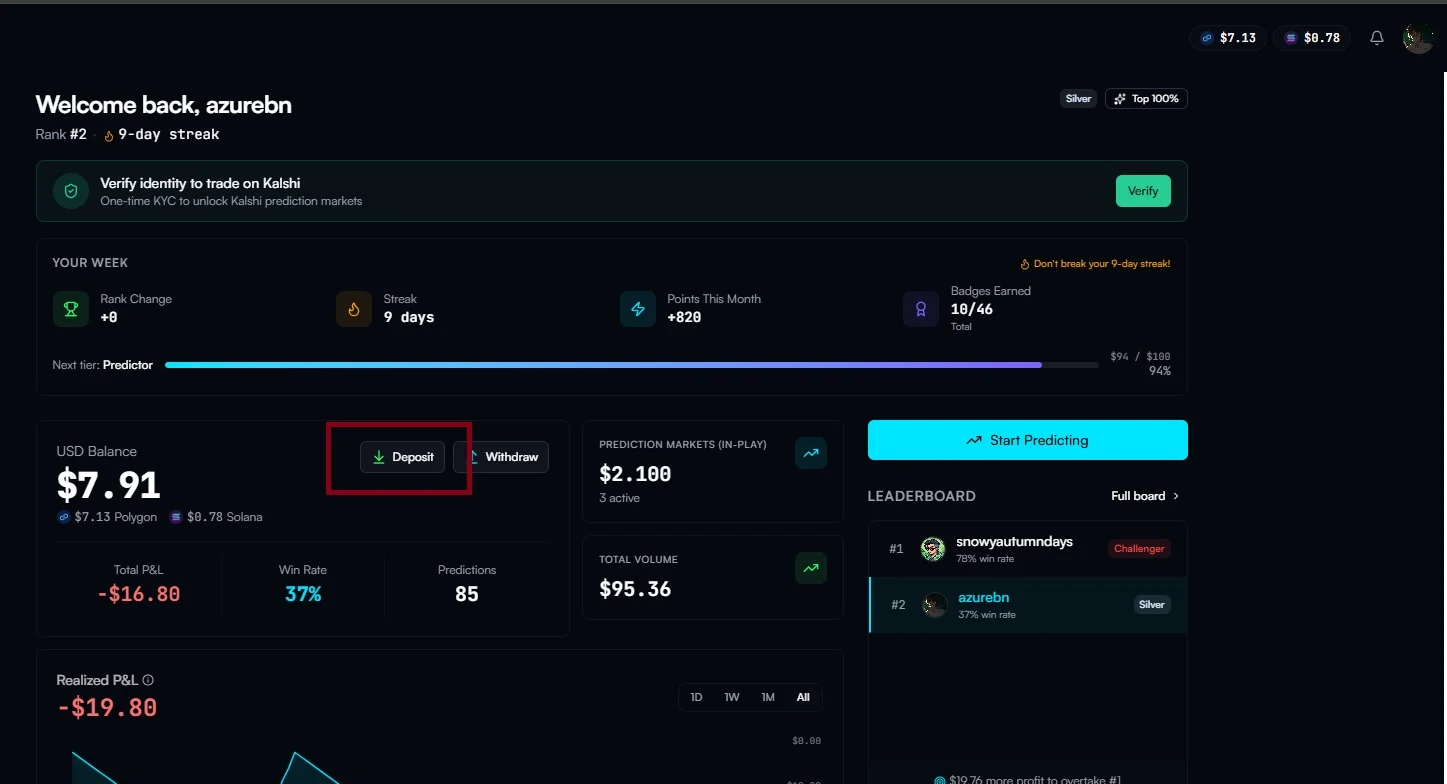Image resolution: width=1447 pixels, height=784 pixels.
Task: Click the Deposit button
Action: tap(402, 457)
